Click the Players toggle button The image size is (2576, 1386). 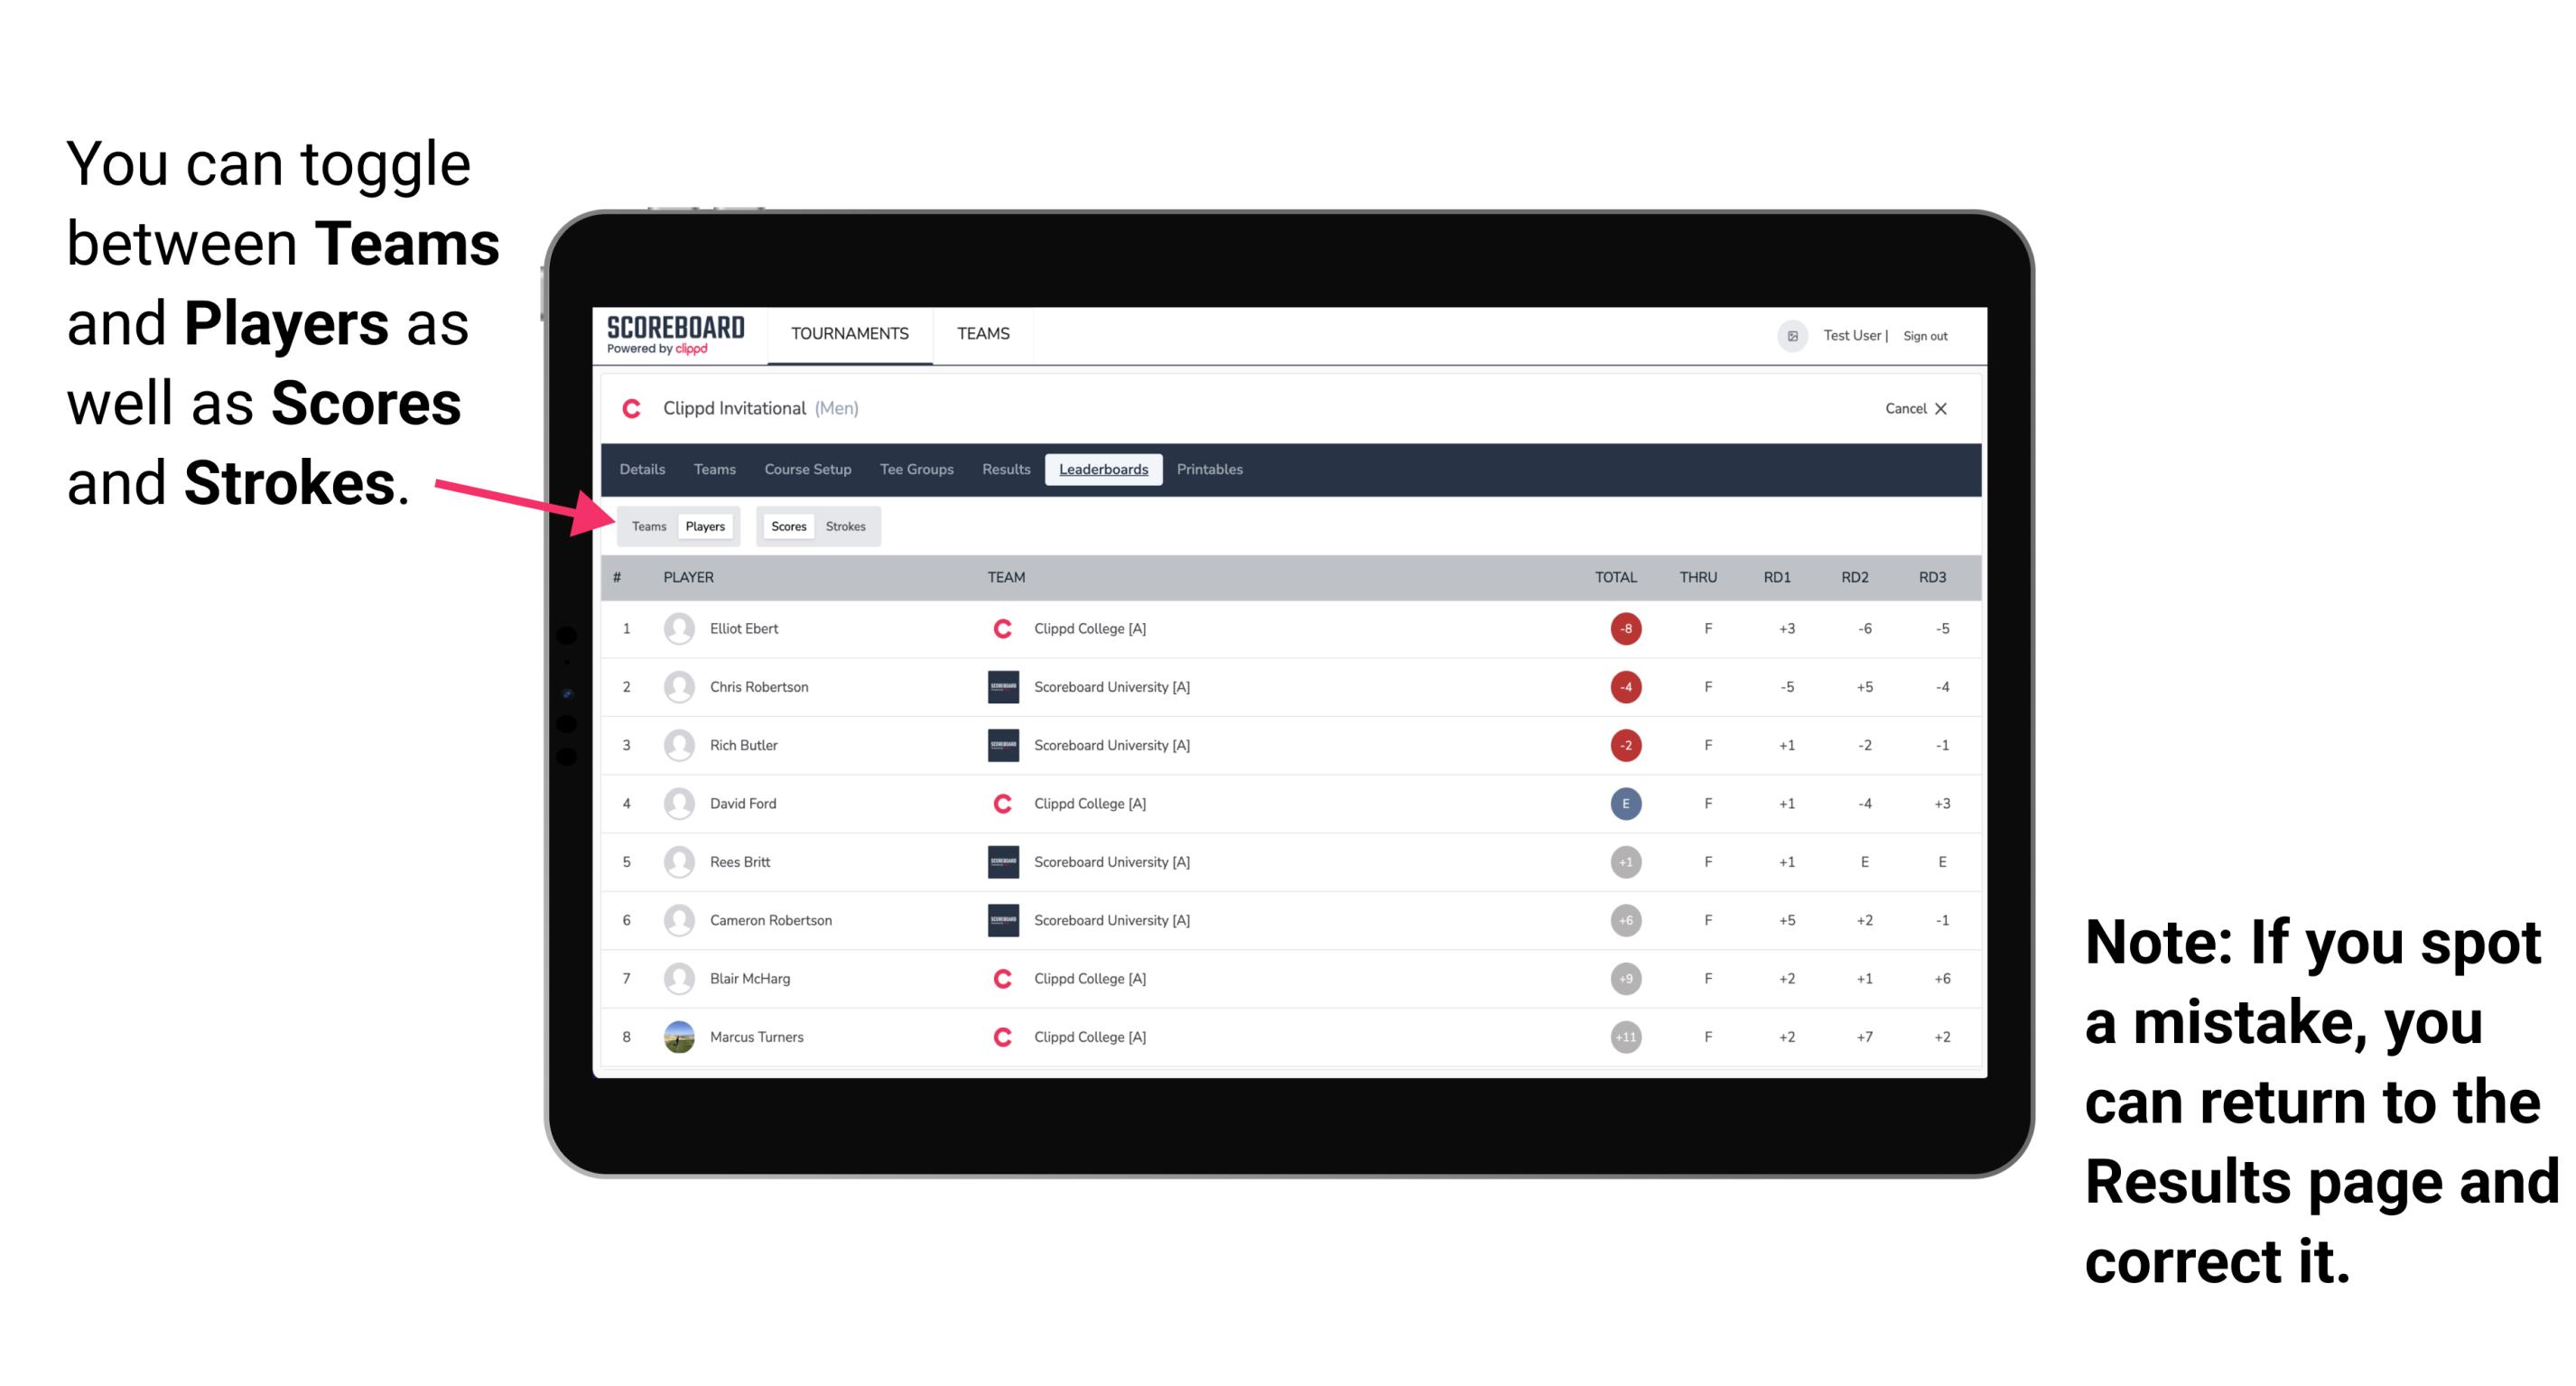tap(706, 526)
